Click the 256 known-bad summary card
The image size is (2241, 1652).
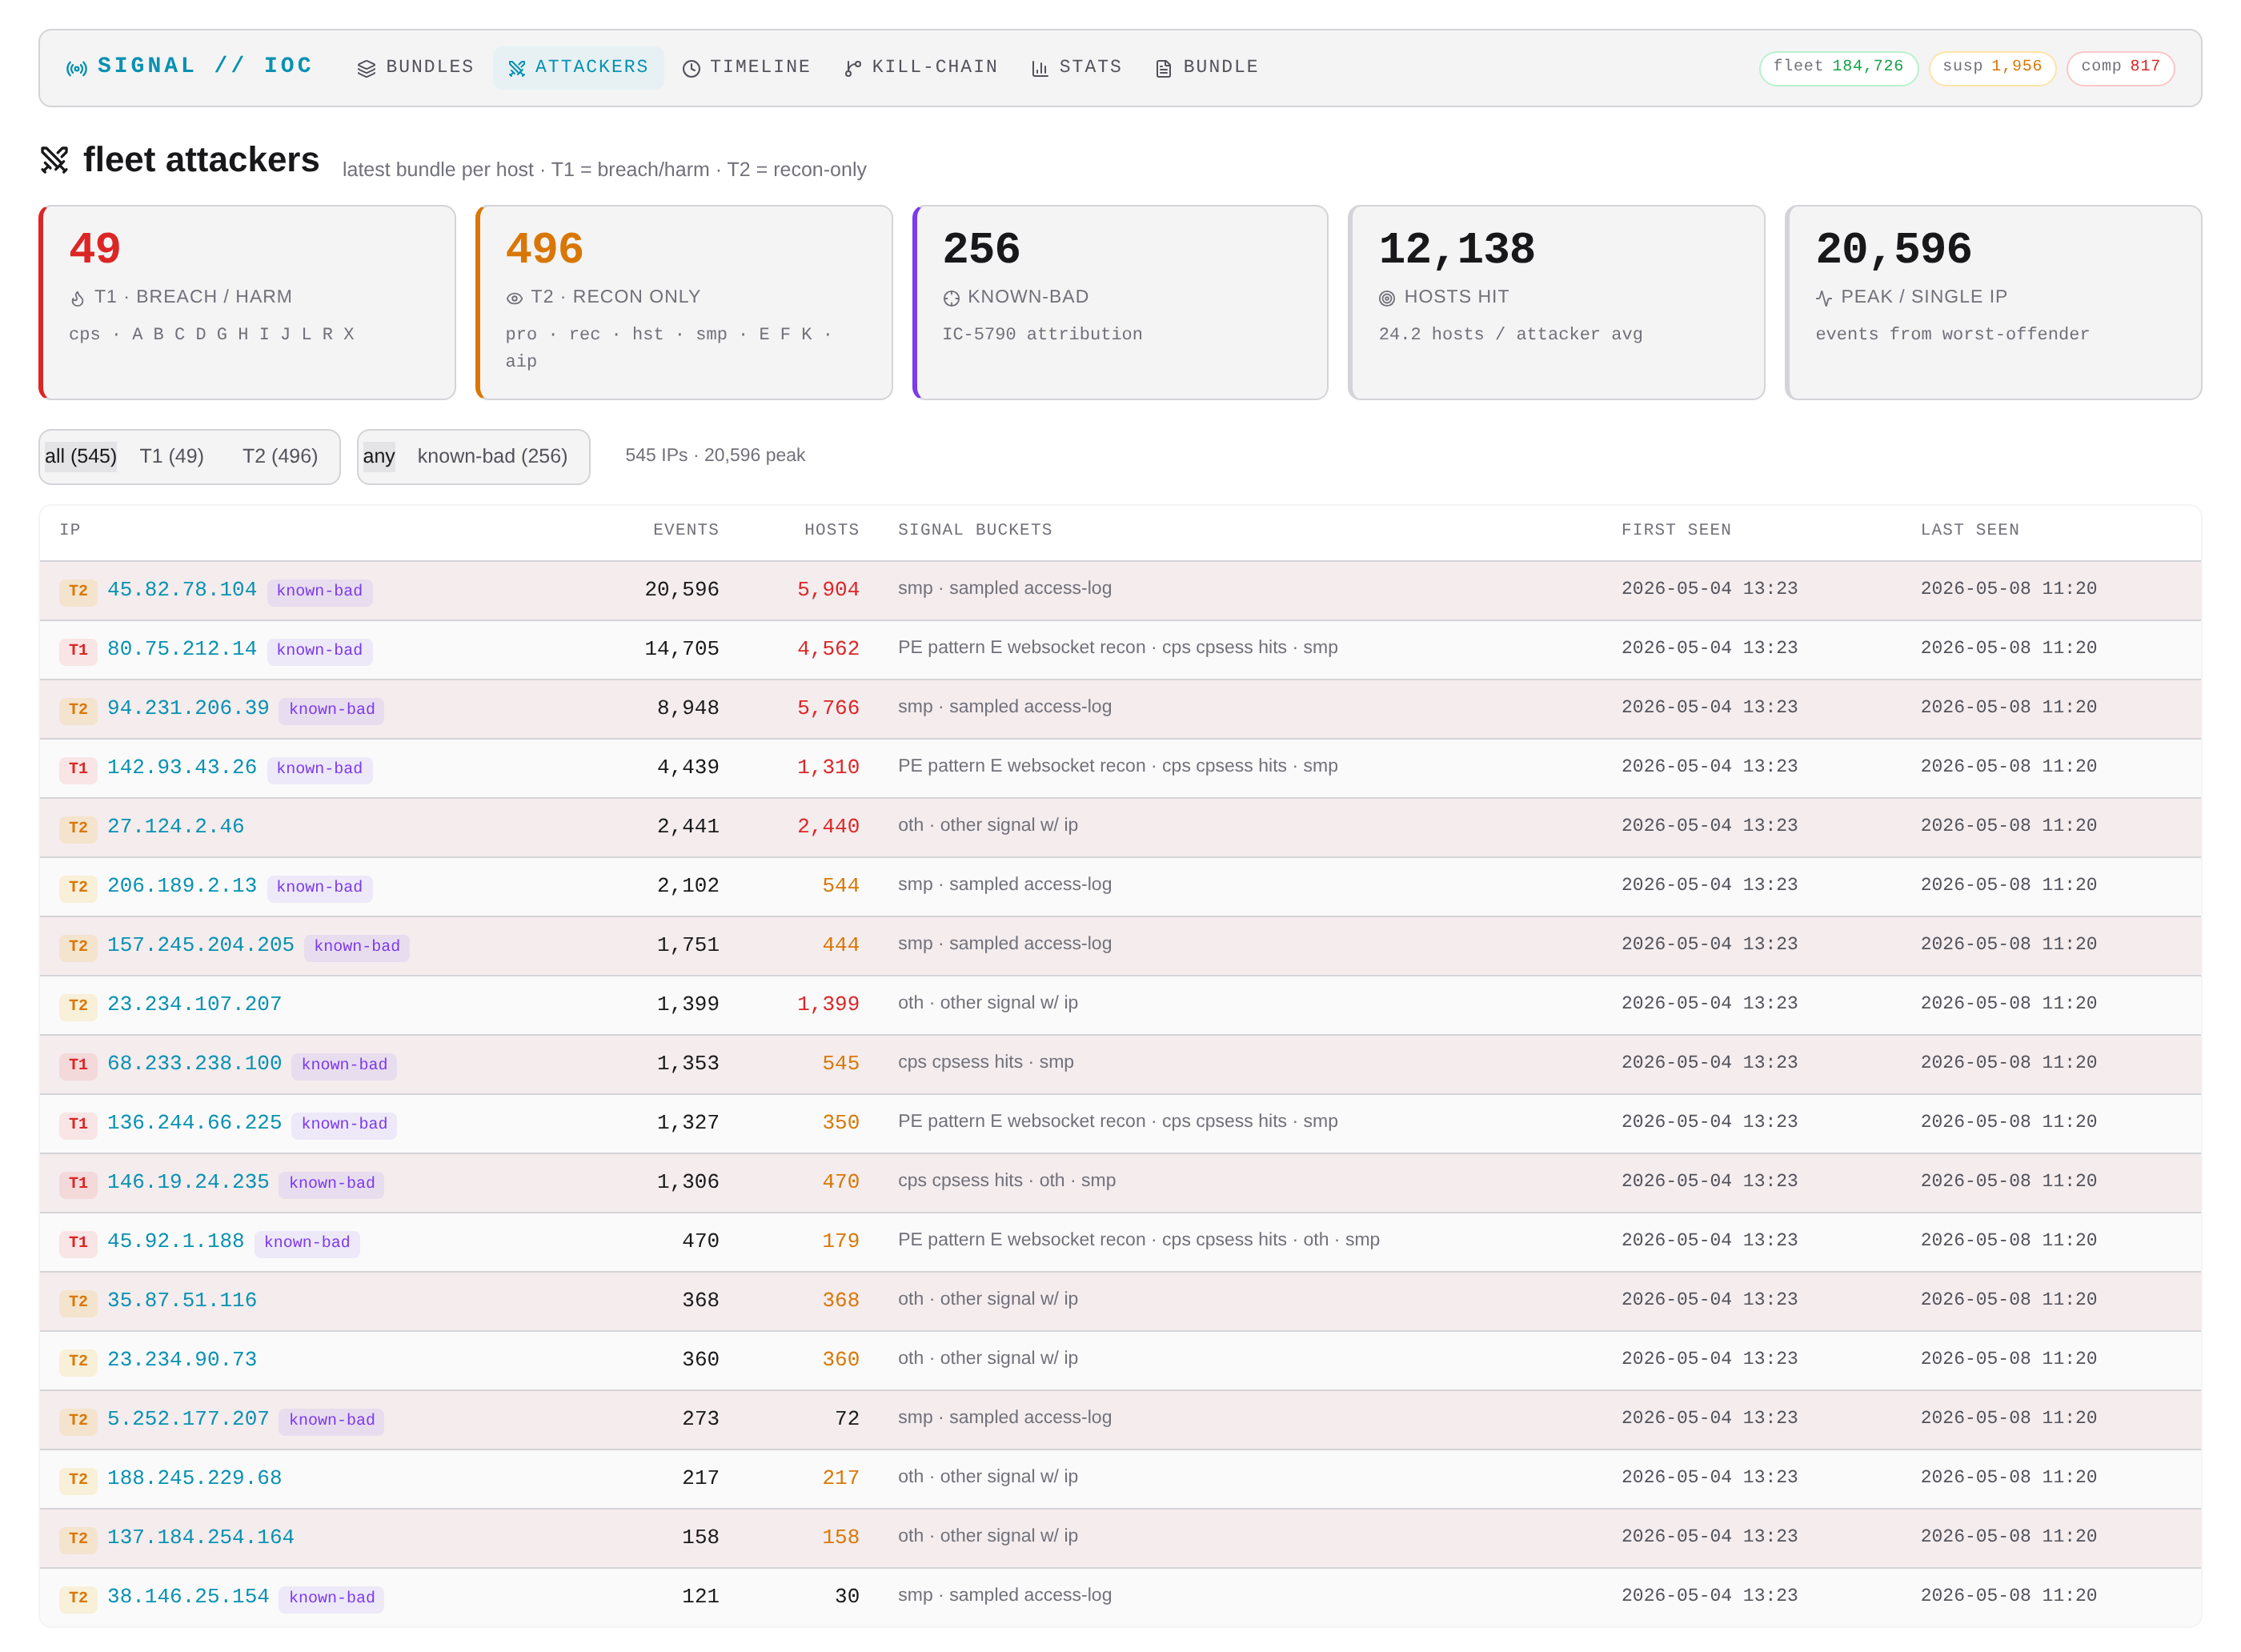coord(1120,303)
